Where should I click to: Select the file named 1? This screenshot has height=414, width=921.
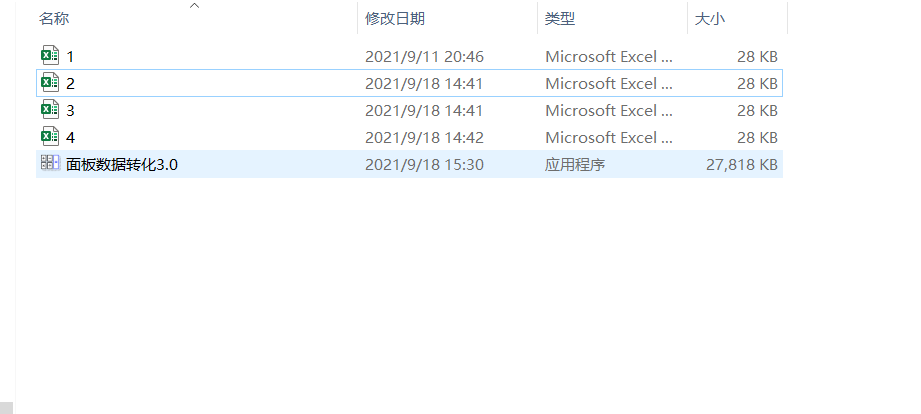[x=70, y=57]
